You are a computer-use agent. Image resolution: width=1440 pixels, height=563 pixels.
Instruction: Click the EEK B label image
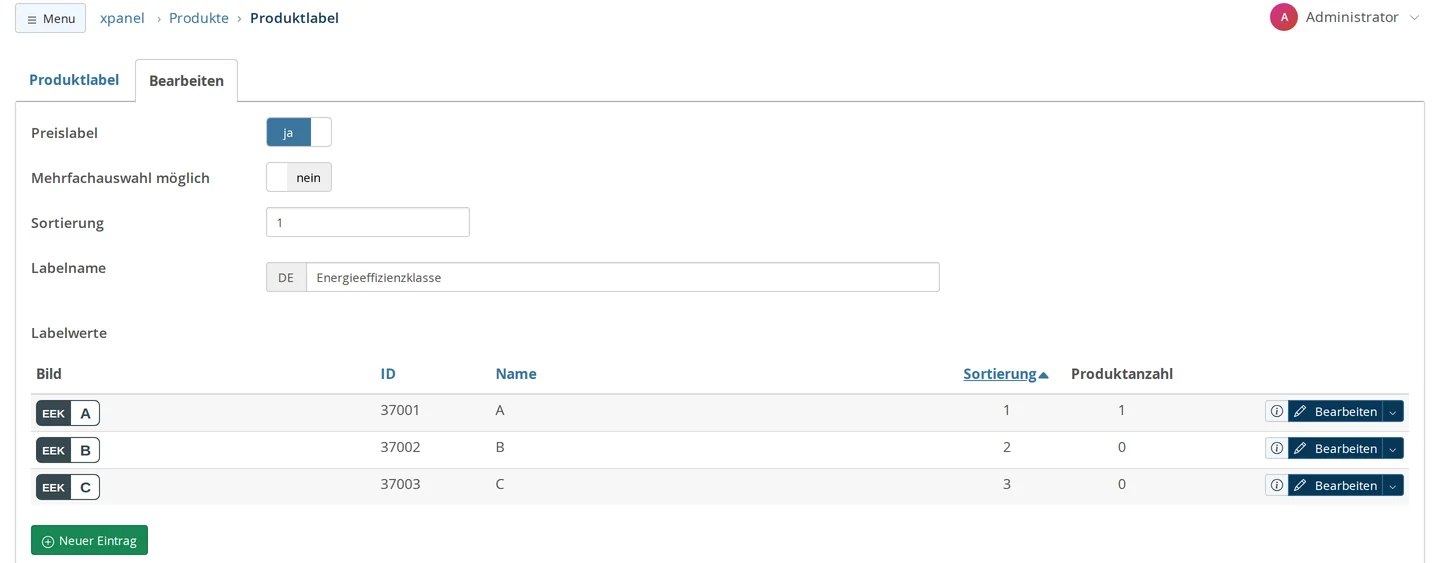click(x=68, y=450)
